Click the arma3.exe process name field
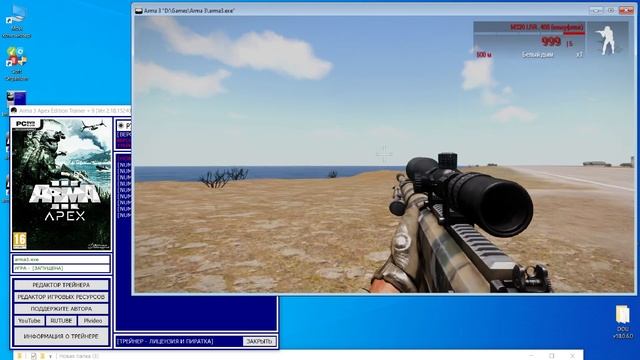The image size is (640, 360). click(61, 260)
